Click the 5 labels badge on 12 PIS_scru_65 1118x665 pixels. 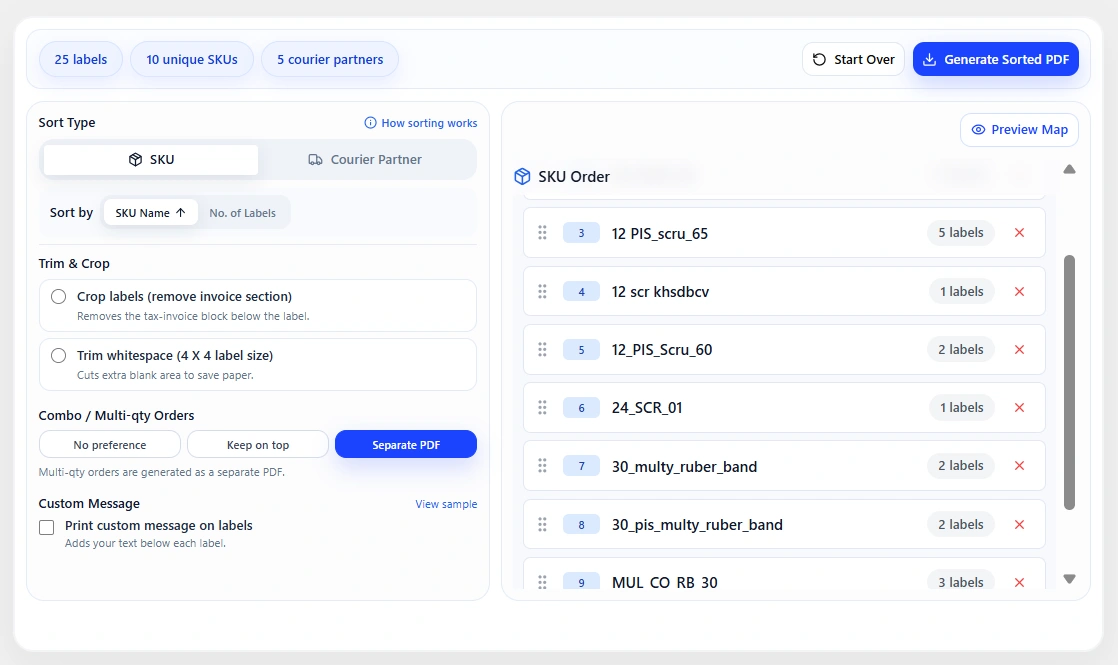(x=960, y=233)
